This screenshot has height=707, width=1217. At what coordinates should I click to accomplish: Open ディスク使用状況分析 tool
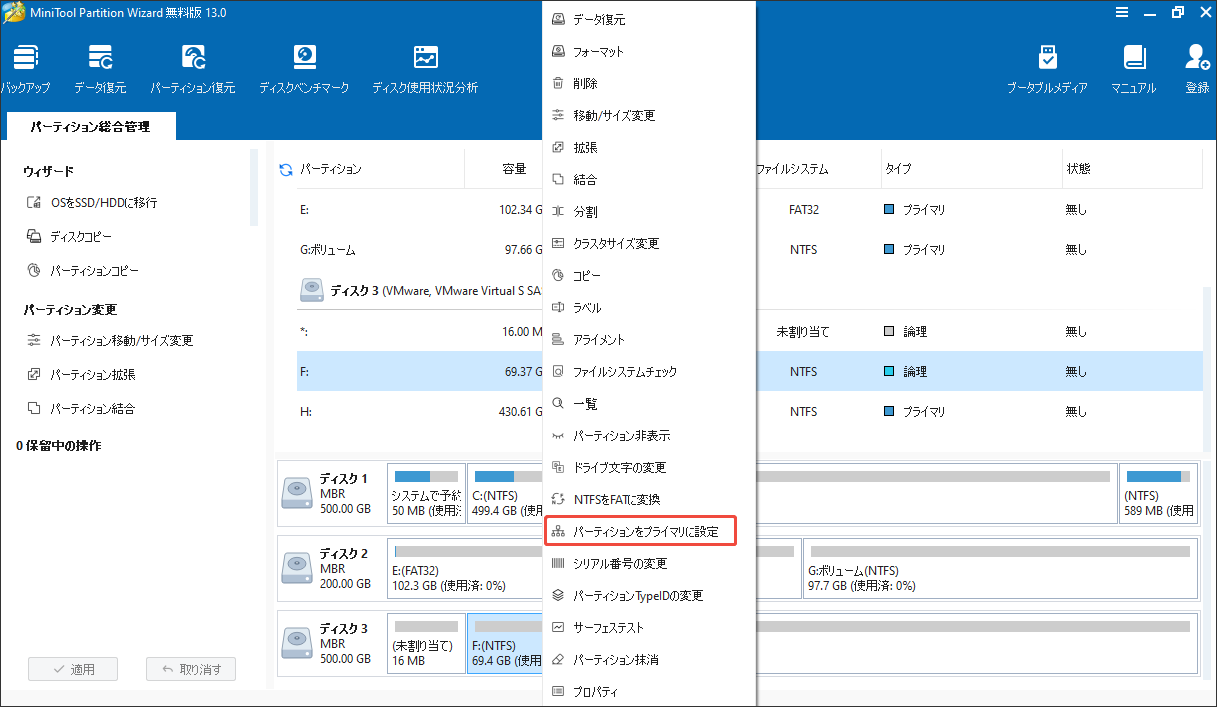click(425, 68)
